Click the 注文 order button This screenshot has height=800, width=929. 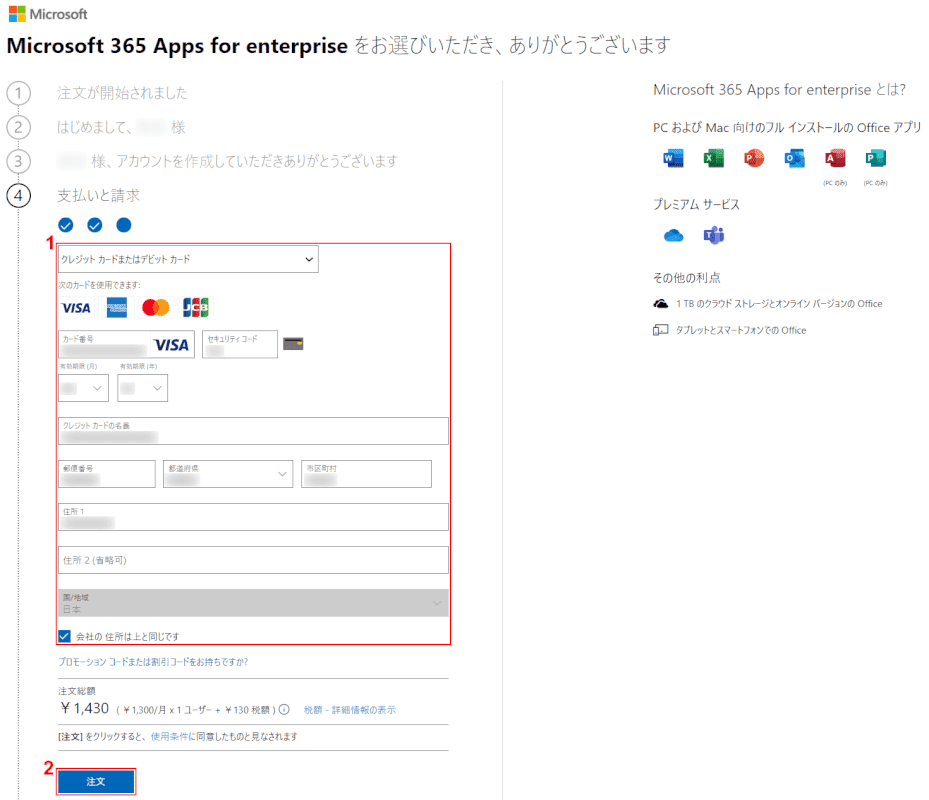[x=96, y=782]
